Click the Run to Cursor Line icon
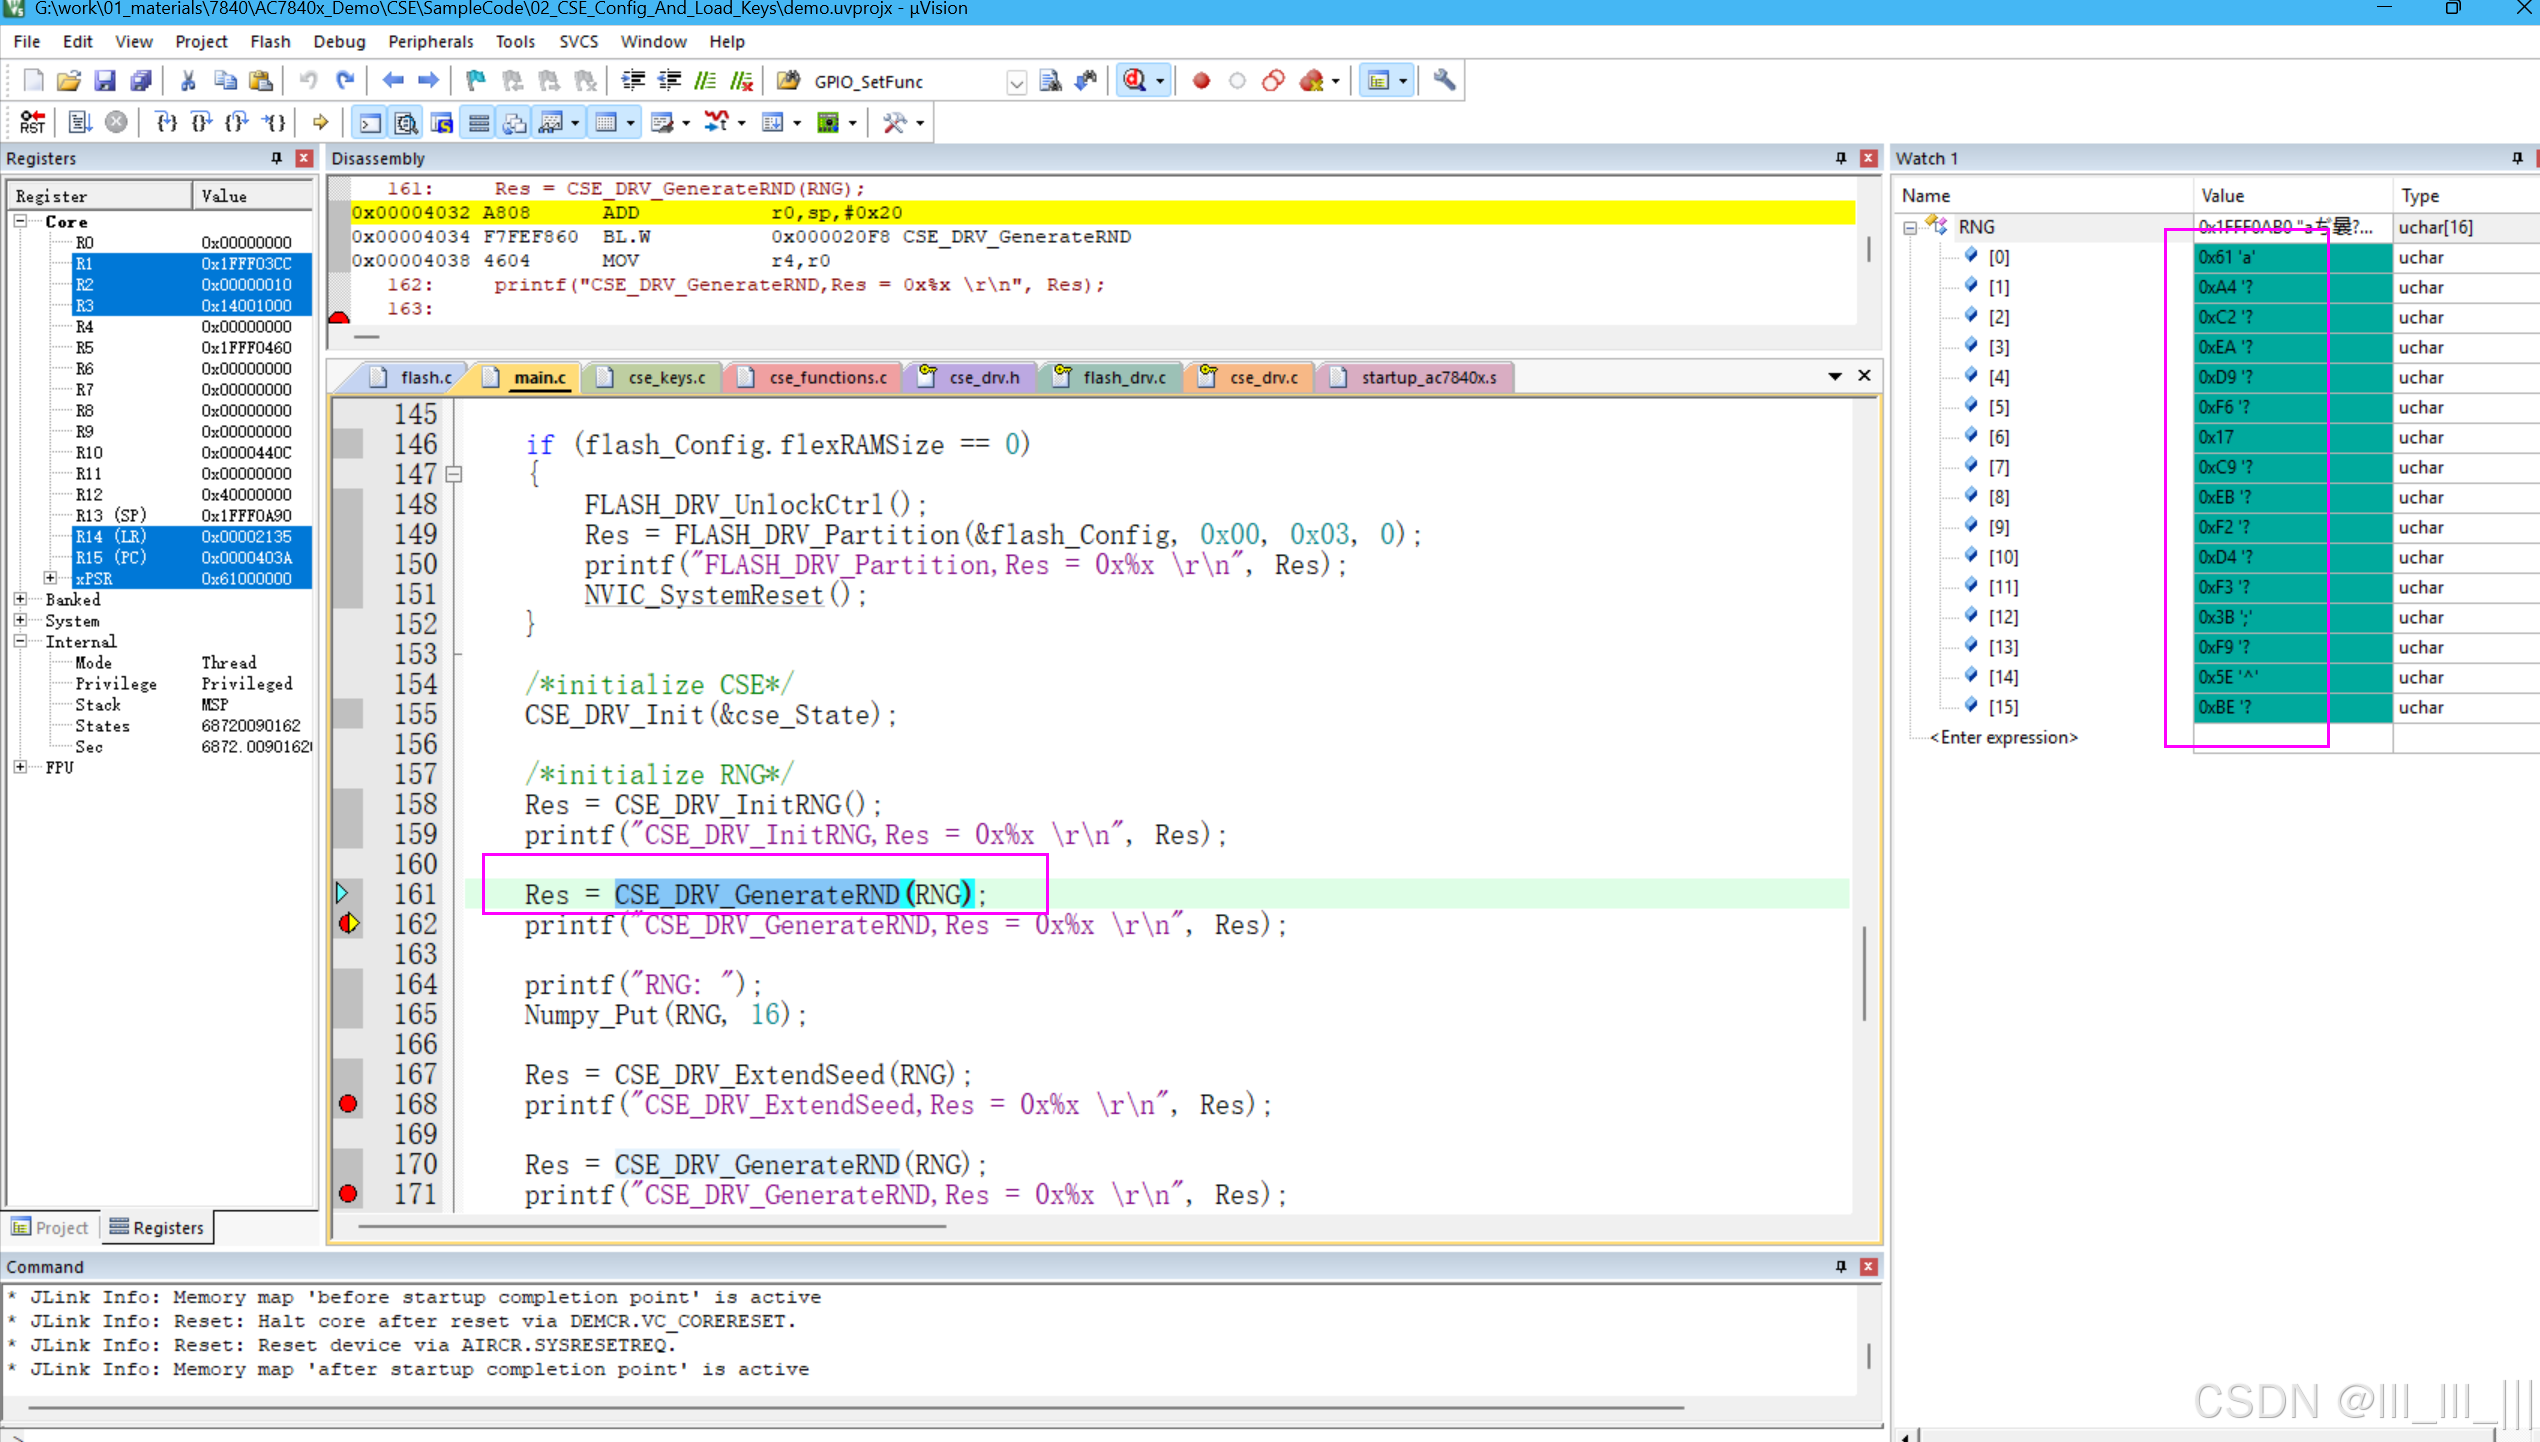Image resolution: width=2540 pixels, height=1442 pixels. tap(273, 122)
